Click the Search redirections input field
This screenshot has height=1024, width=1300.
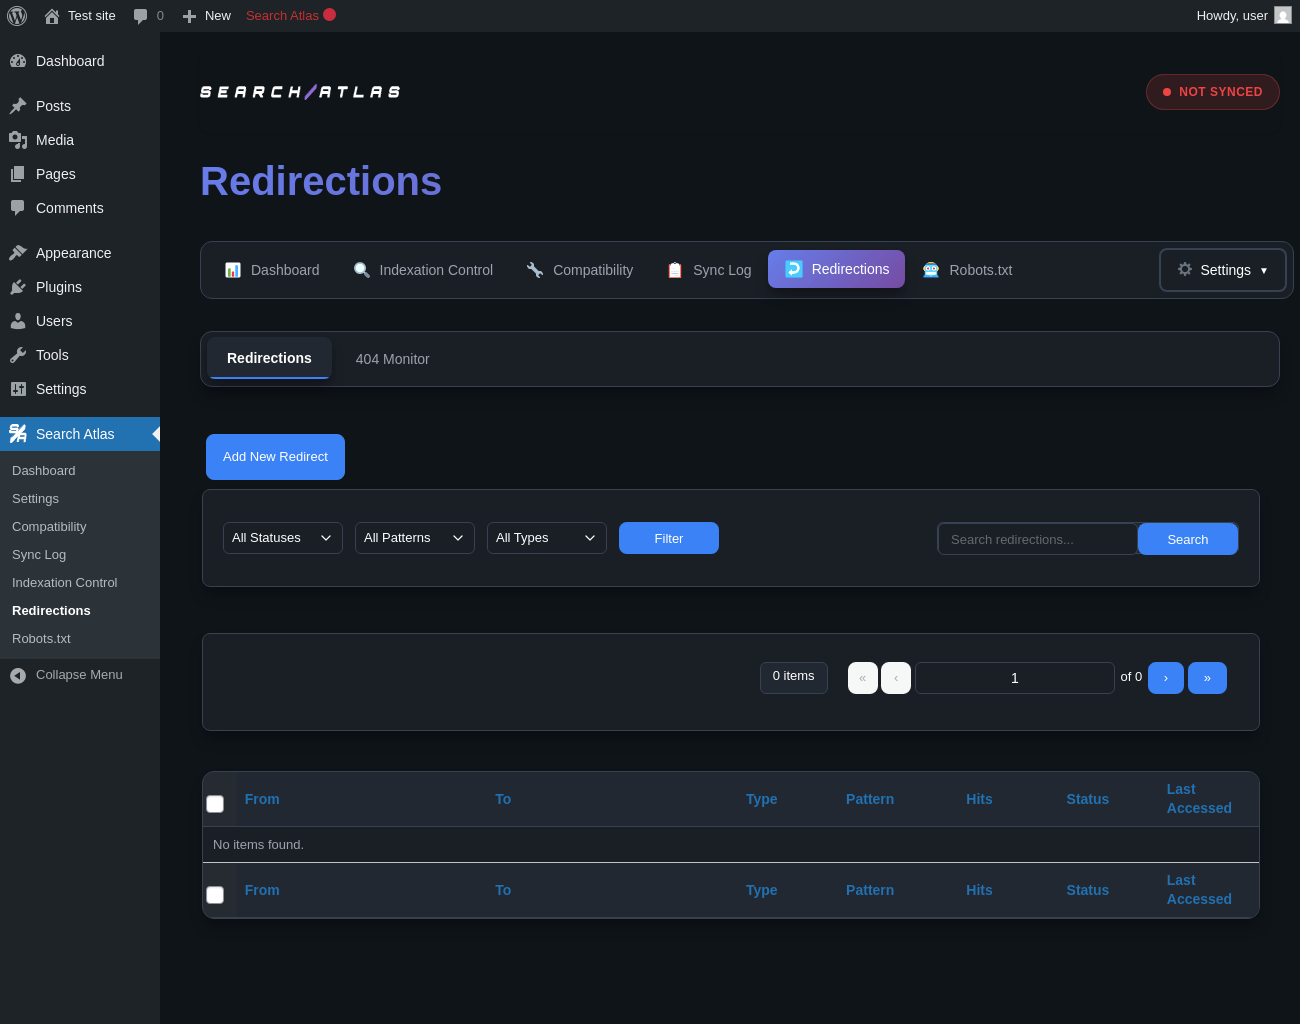pyautogui.click(x=1038, y=539)
